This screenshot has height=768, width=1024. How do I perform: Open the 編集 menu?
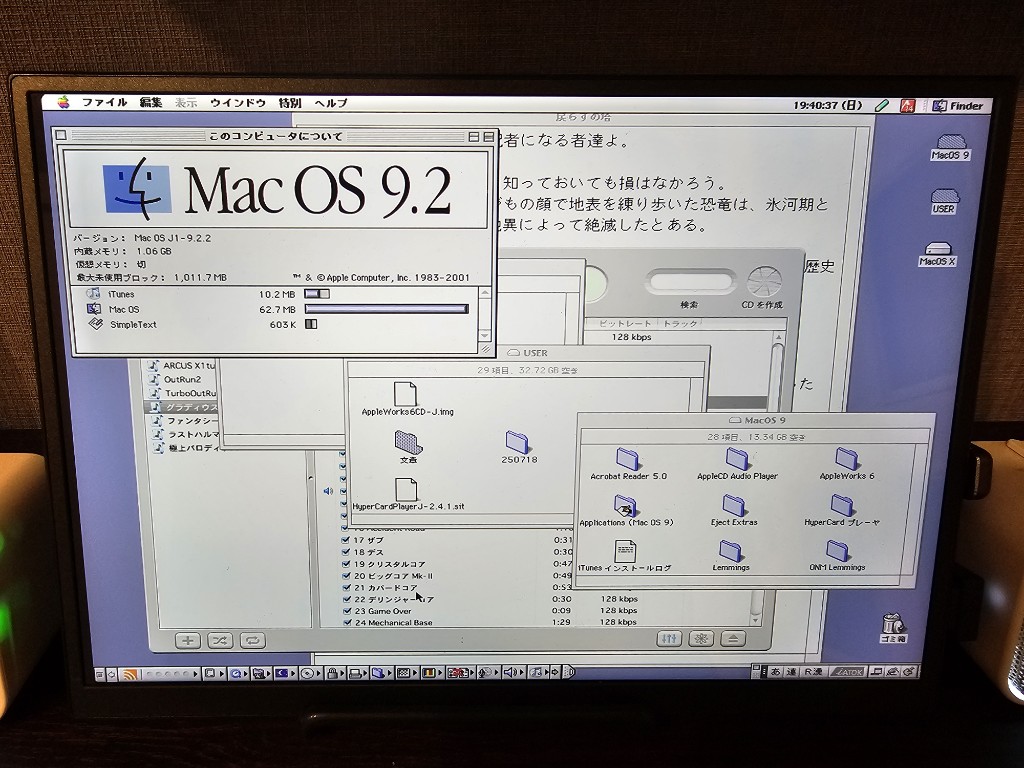point(151,103)
